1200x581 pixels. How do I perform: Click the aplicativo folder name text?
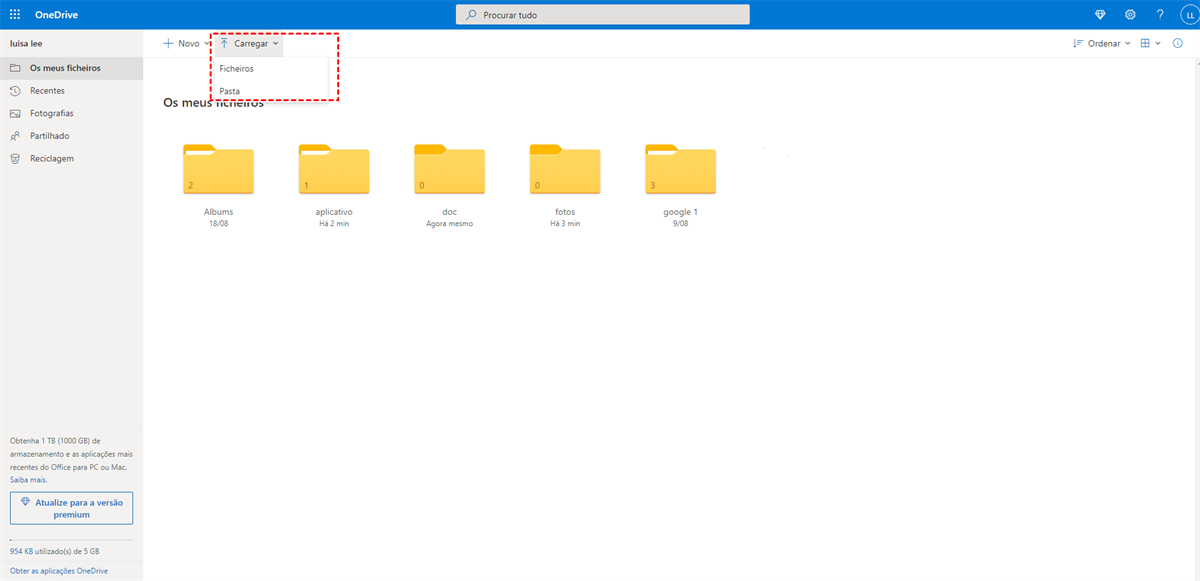click(334, 212)
